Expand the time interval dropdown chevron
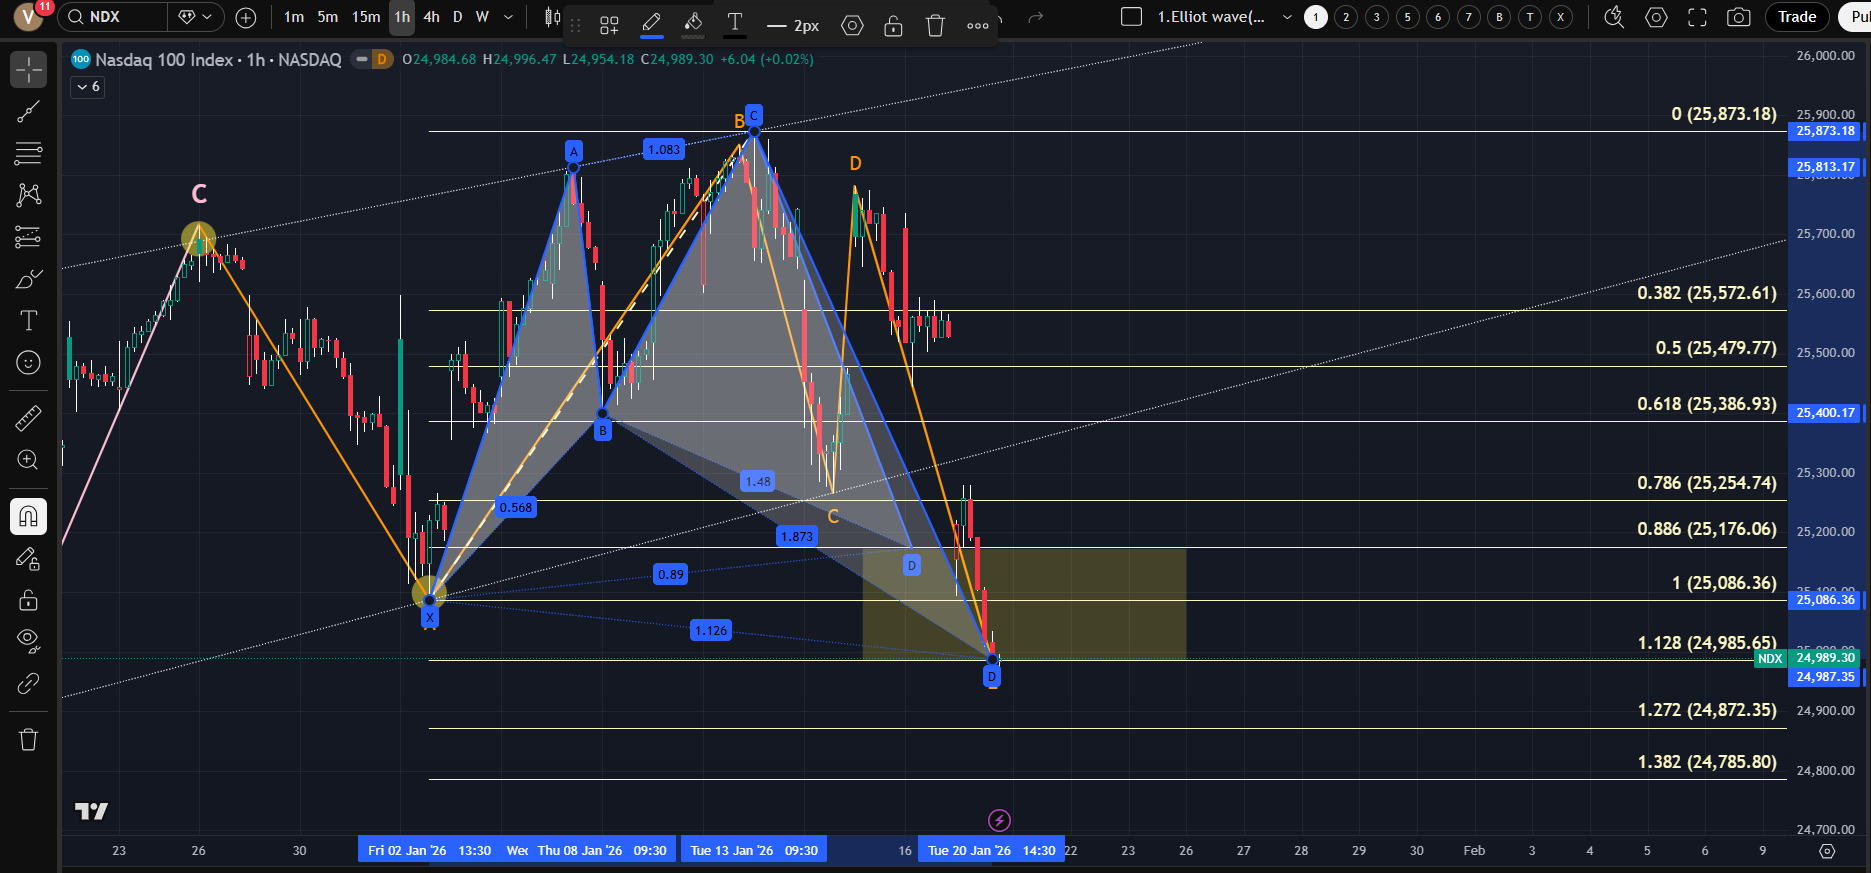This screenshot has width=1871, height=873. click(x=508, y=17)
